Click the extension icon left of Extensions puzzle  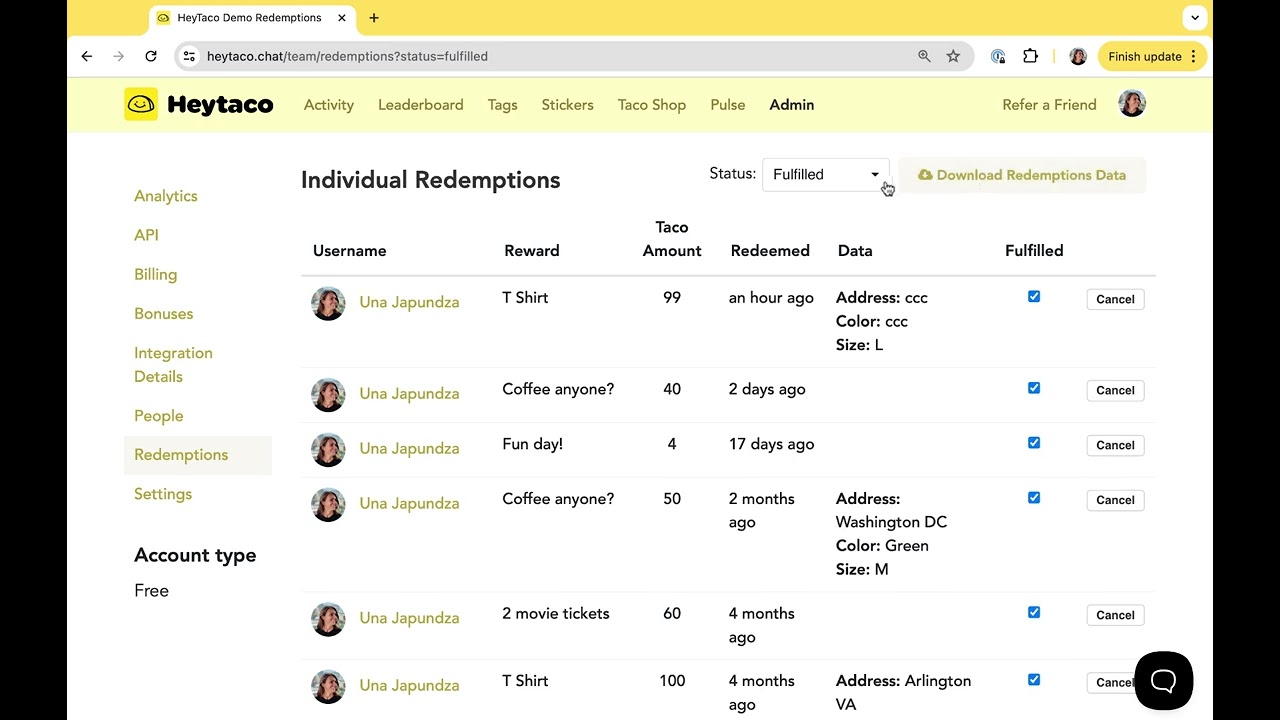(x=998, y=57)
